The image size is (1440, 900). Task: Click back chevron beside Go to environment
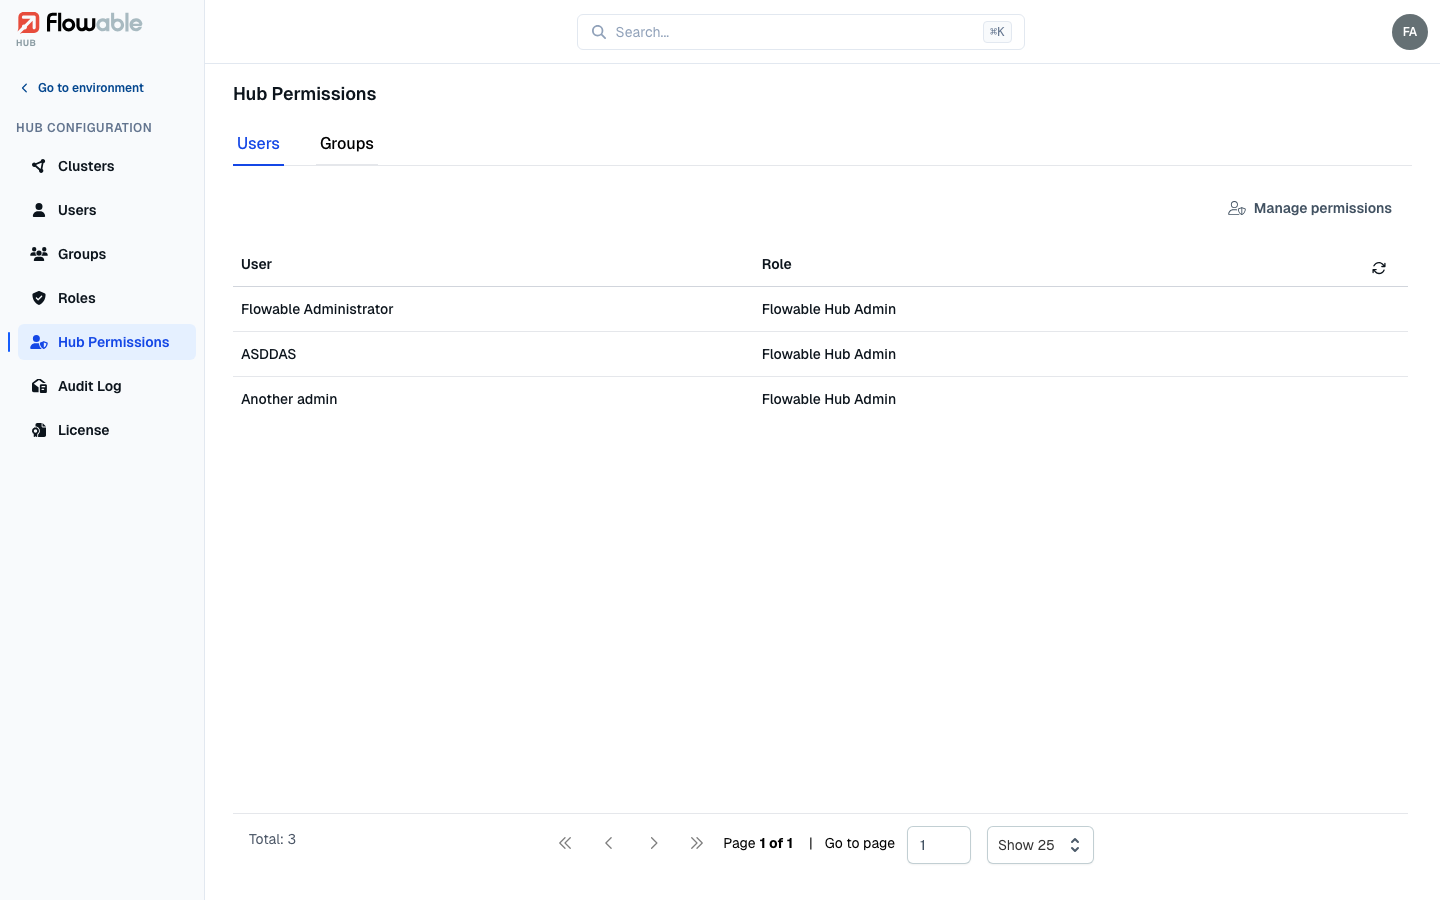(x=25, y=88)
